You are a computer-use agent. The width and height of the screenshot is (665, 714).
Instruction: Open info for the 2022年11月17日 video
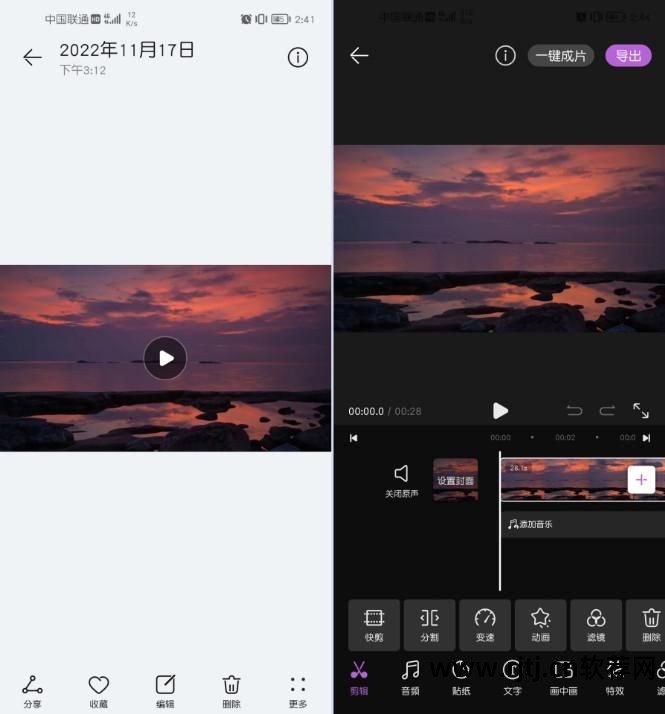pyautogui.click(x=298, y=57)
